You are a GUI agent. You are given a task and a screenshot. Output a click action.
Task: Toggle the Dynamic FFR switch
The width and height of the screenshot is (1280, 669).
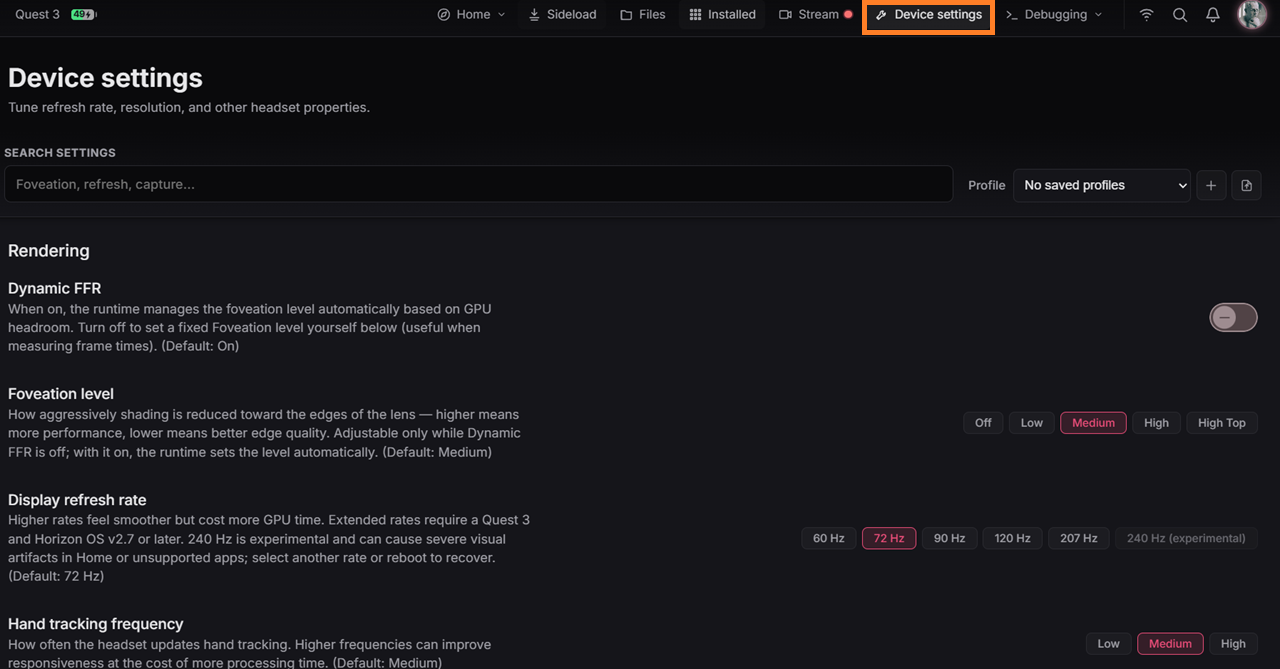pos(1233,318)
